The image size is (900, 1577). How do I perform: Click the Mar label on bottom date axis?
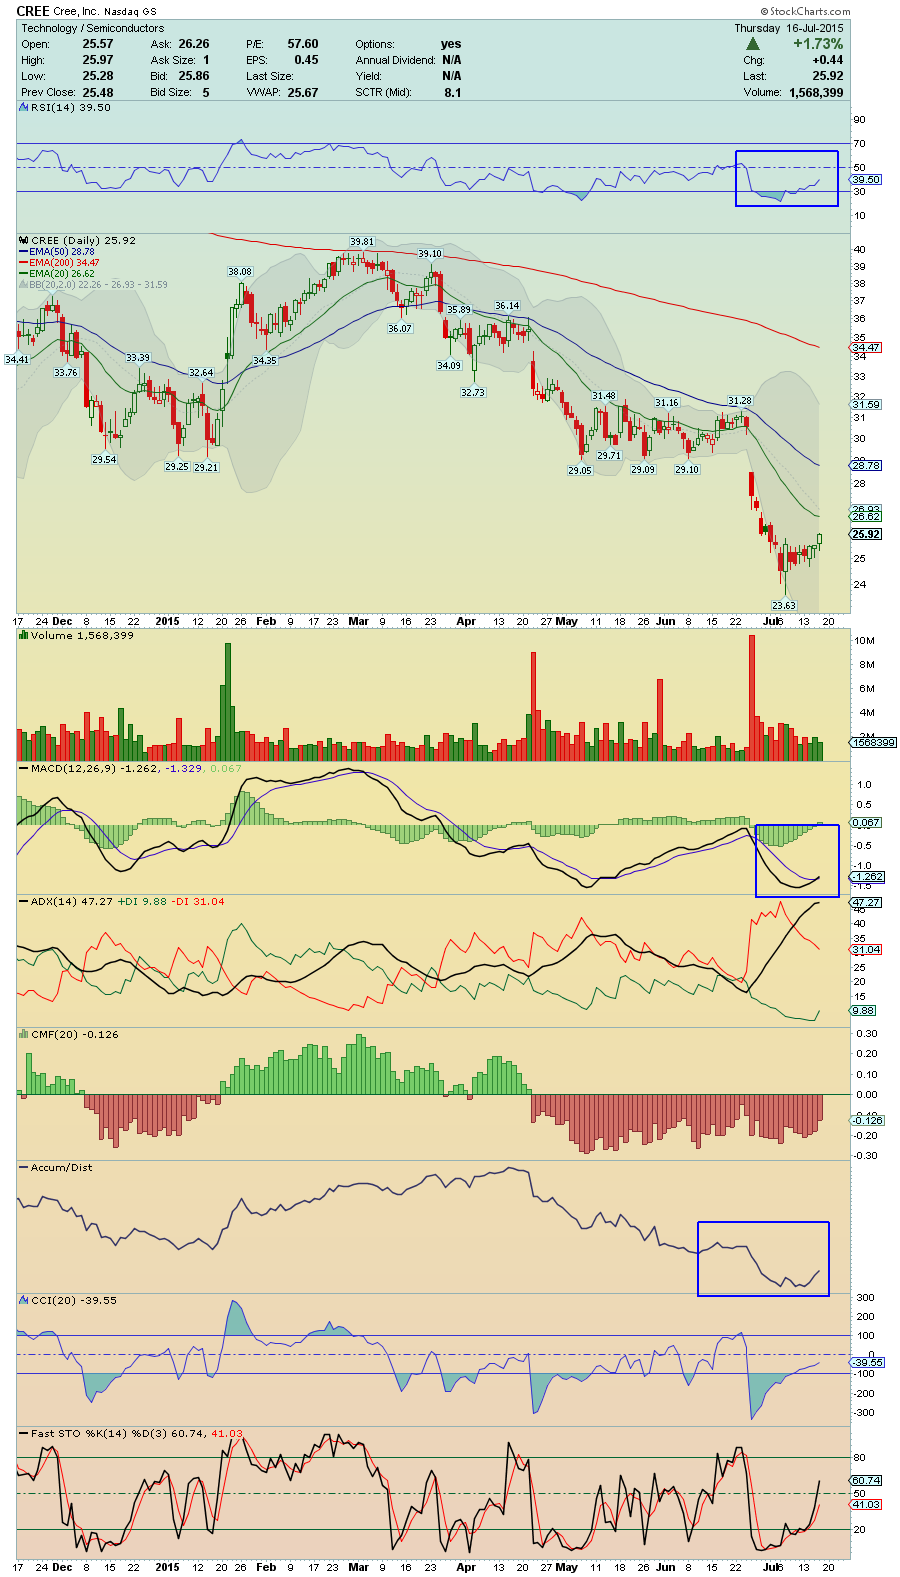click(358, 1567)
